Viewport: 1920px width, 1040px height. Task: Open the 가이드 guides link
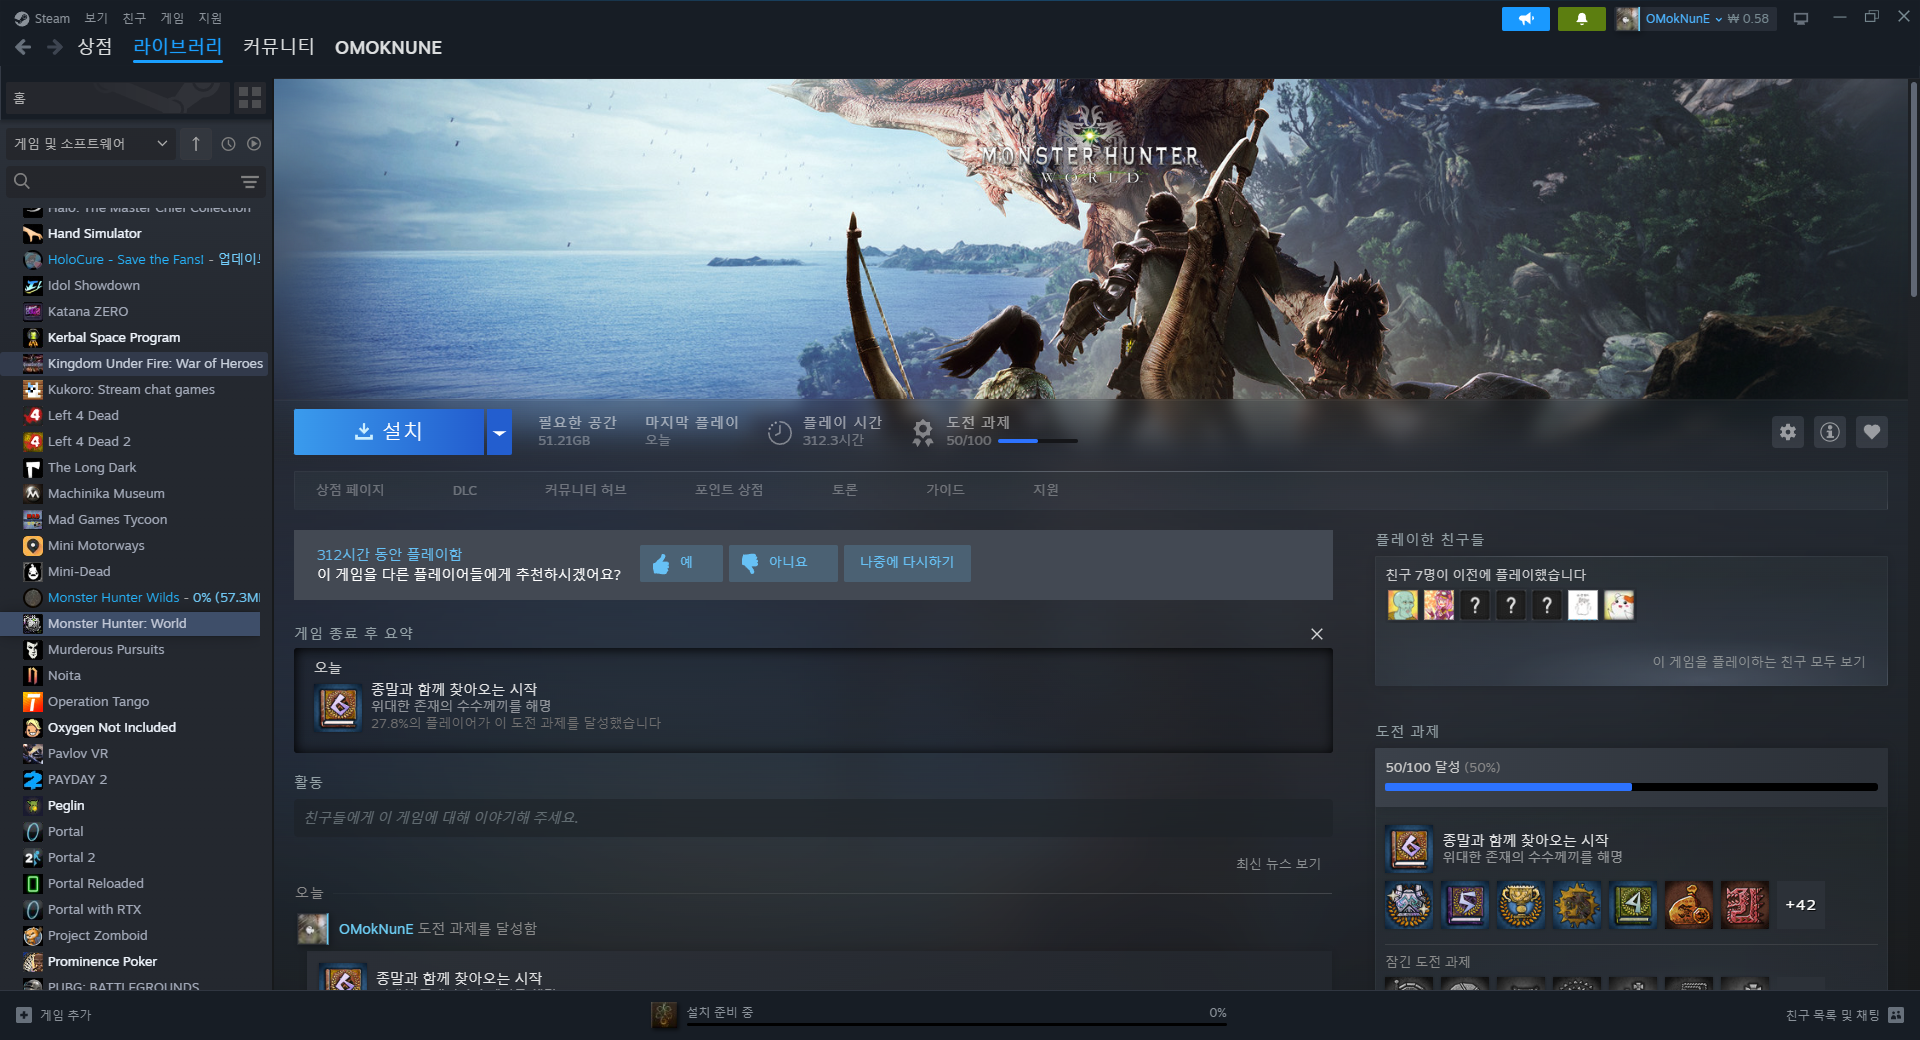pyautogui.click(x=945, y=490)
